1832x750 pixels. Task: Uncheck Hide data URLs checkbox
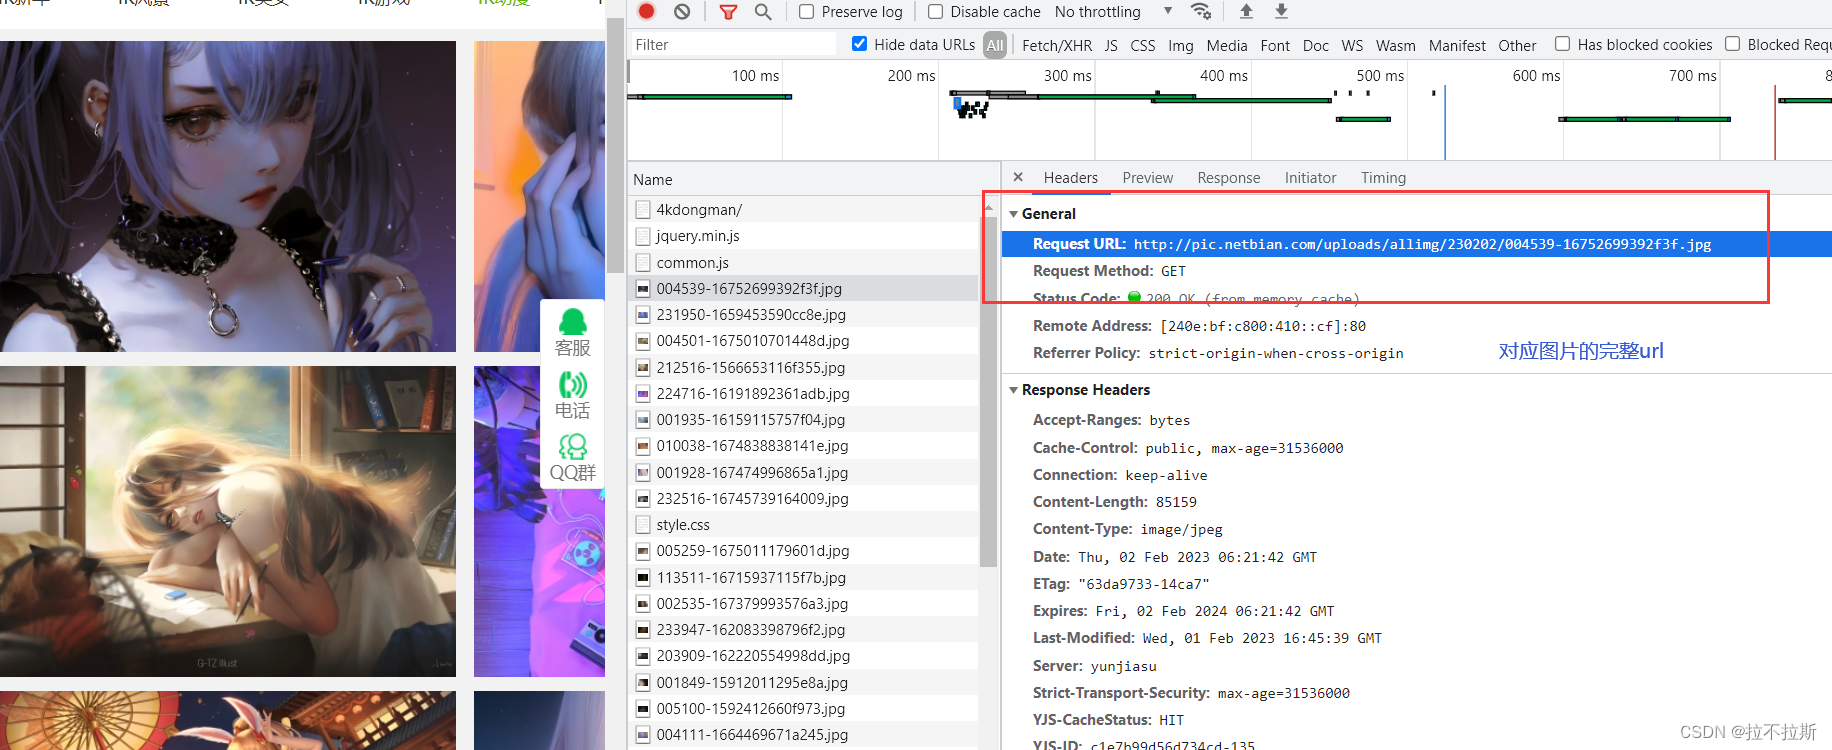(859, 44)
